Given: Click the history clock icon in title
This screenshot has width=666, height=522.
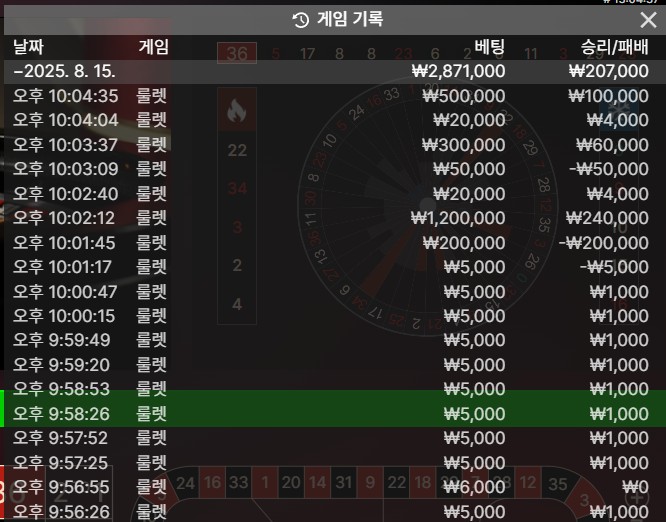Looking at the screenshot, I should point(301,20).
